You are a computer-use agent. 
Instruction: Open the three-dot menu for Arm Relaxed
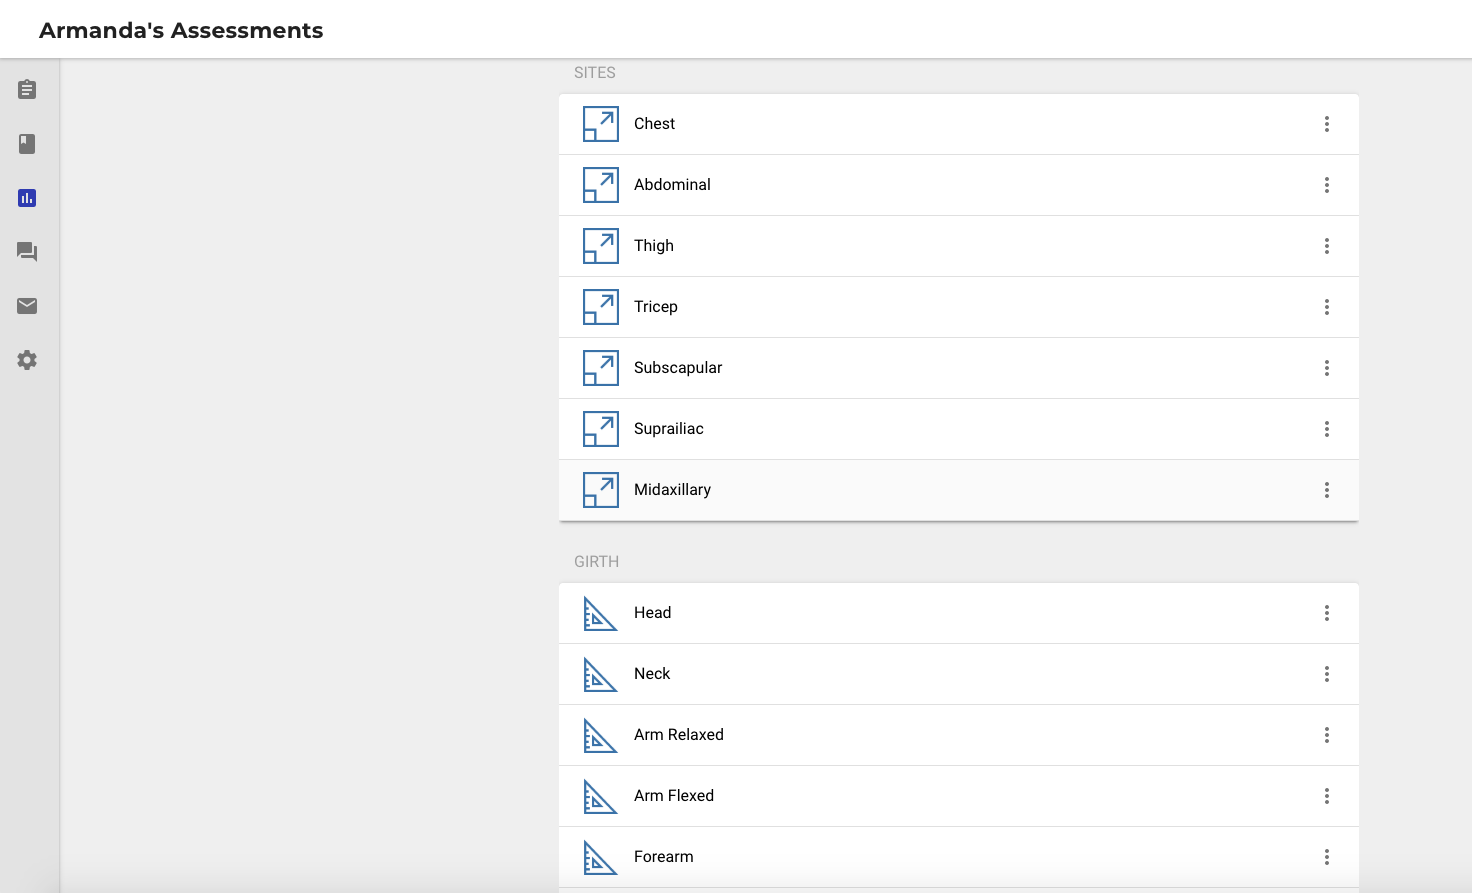click(1327, 735)
